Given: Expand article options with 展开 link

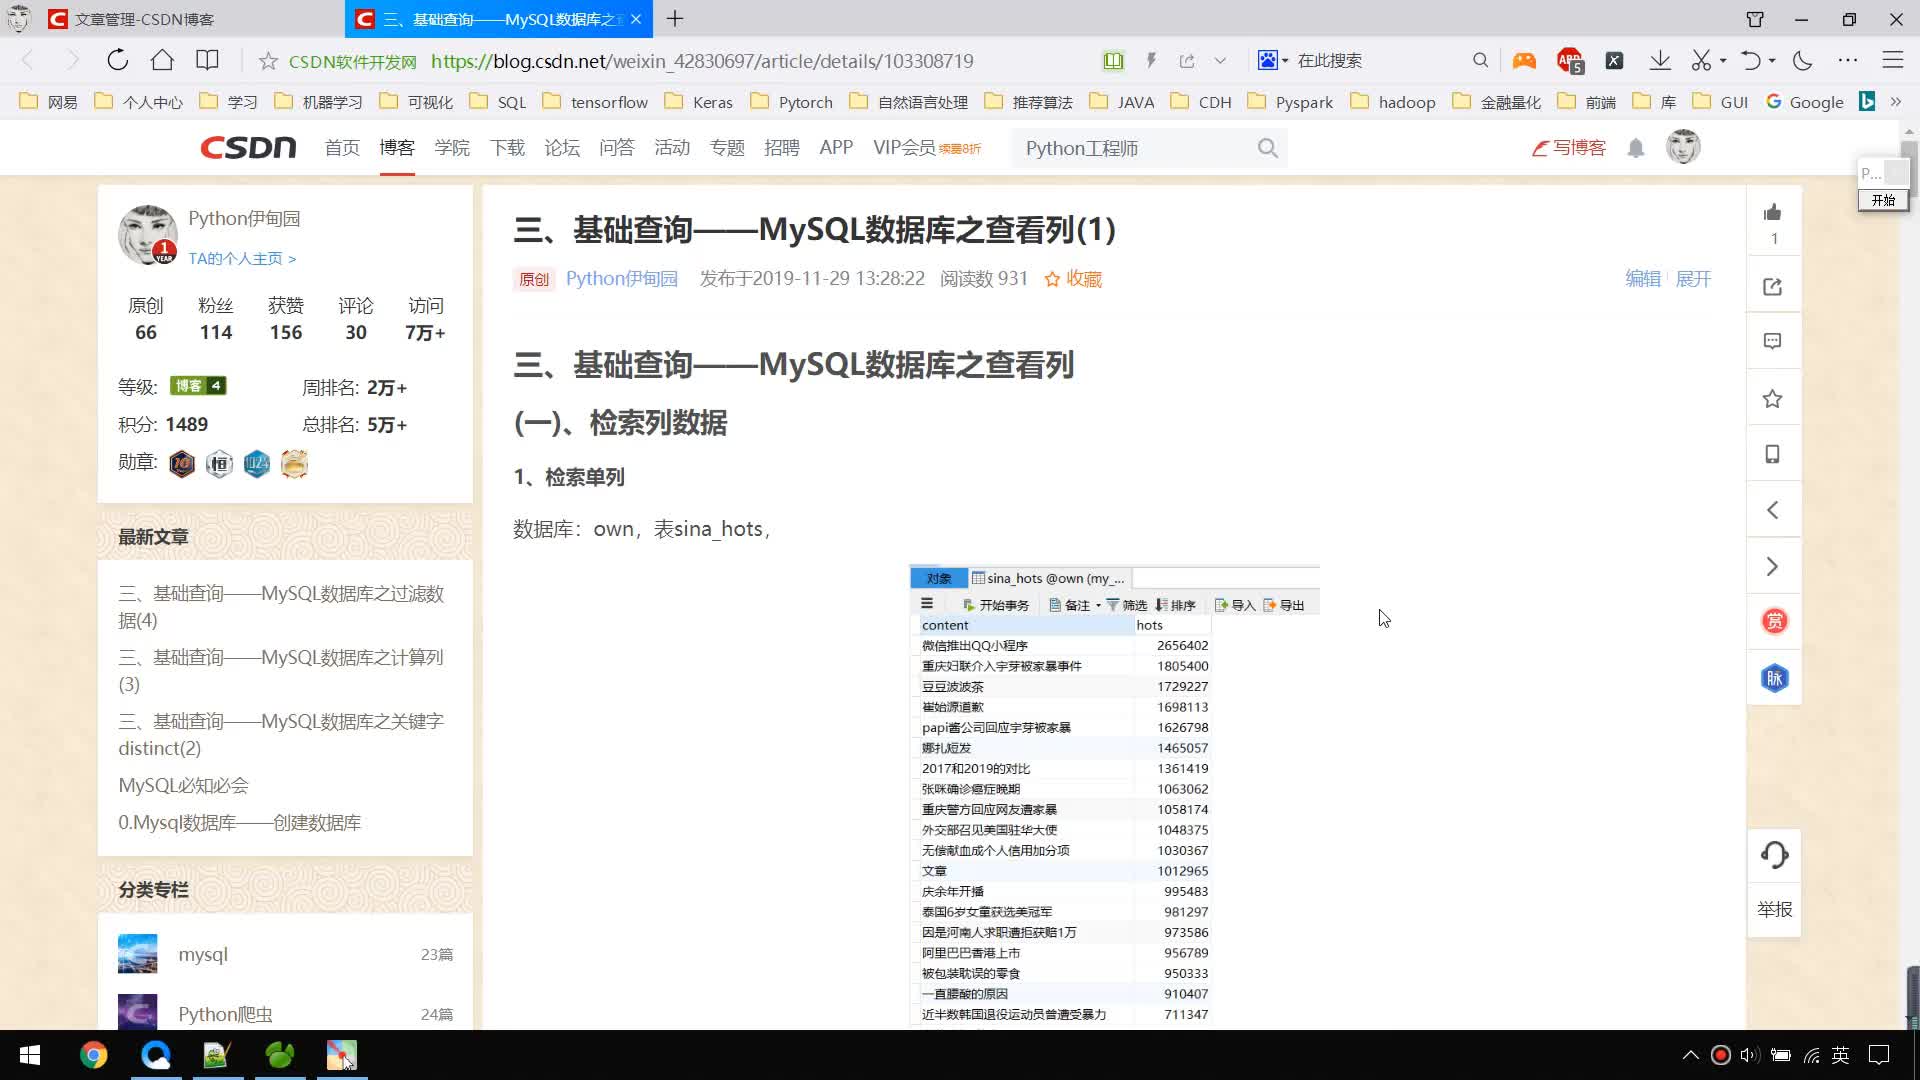Looking at the screenshot, I should (1693, 279).
